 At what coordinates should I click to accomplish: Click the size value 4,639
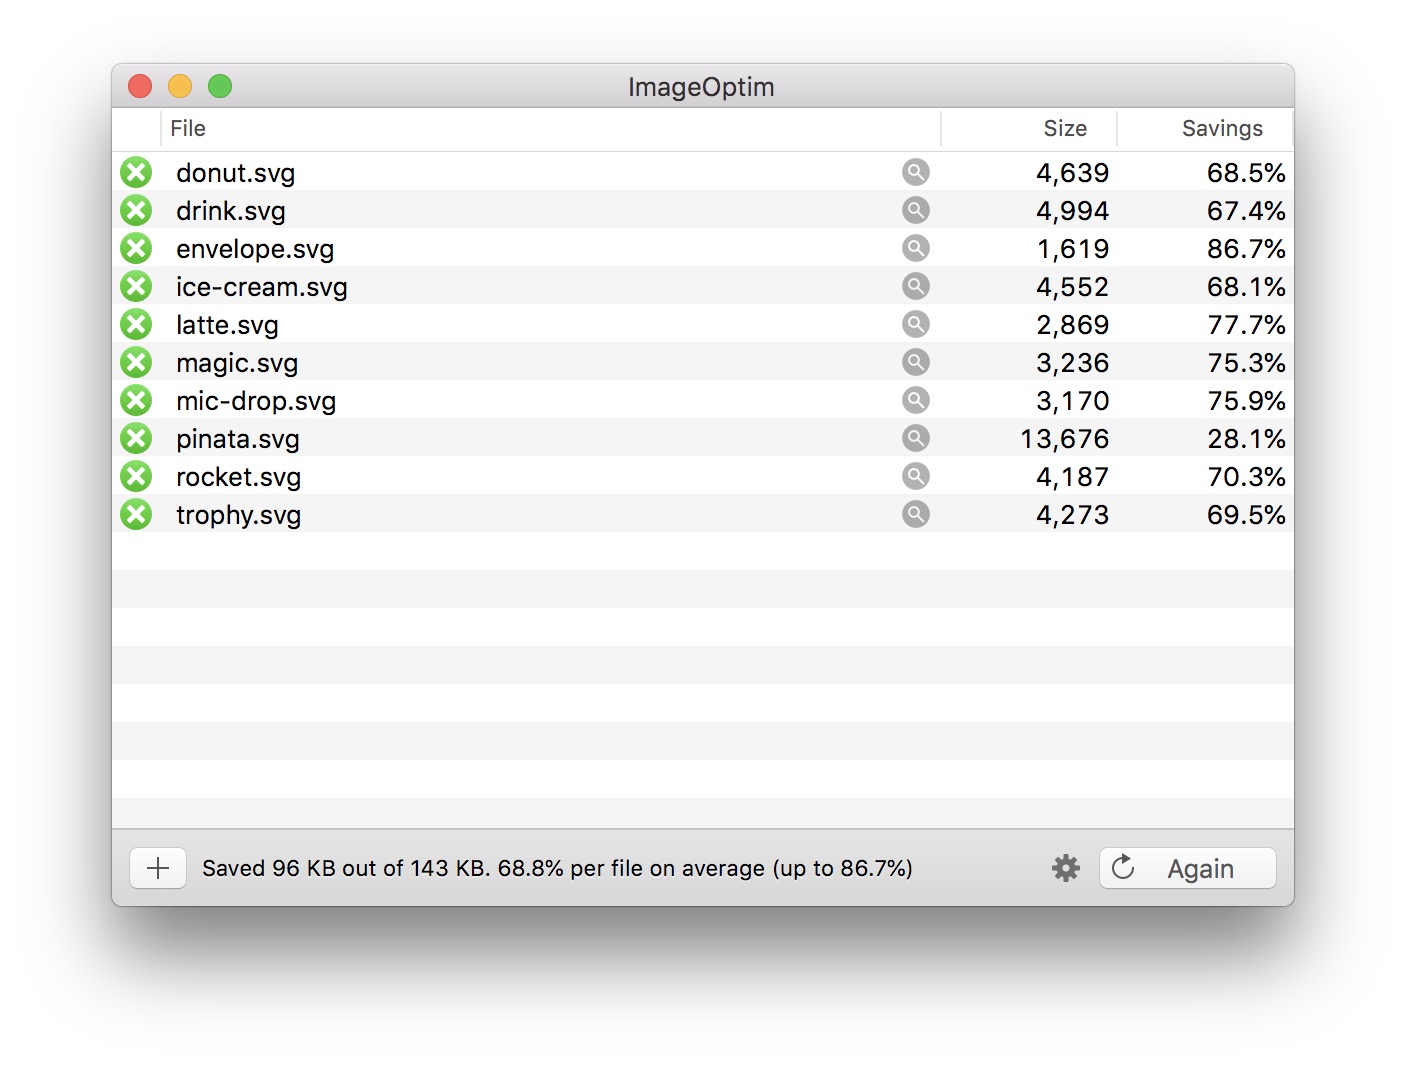pos(1073,173)
